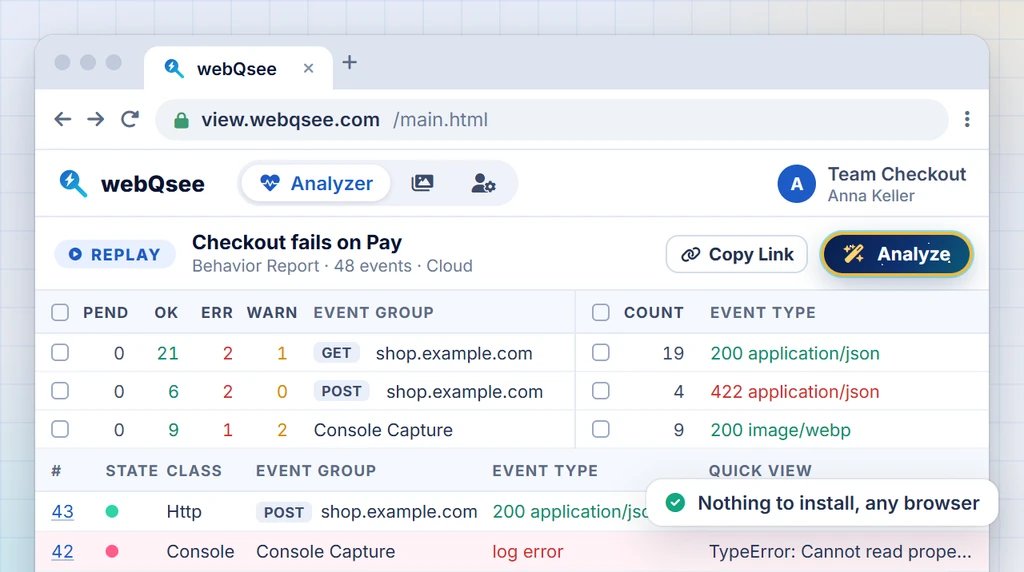
Task: Click the 200 image/webp event type
Action: tap(780, 430)
